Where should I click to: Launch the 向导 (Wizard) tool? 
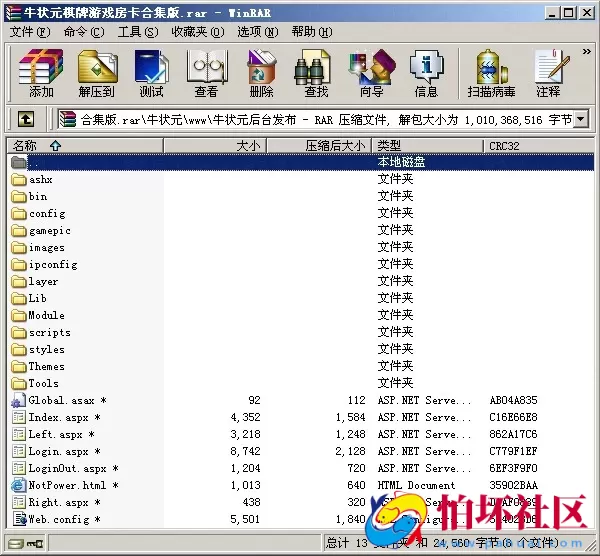[x=371, y=73]
